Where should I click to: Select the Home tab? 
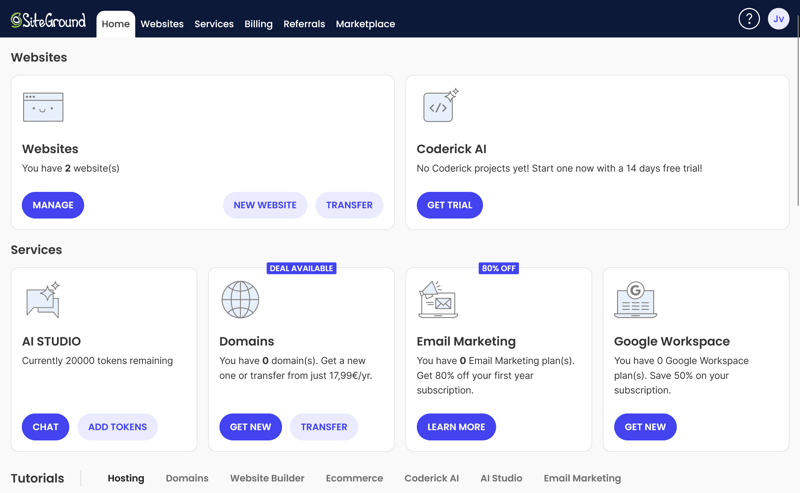116,24
